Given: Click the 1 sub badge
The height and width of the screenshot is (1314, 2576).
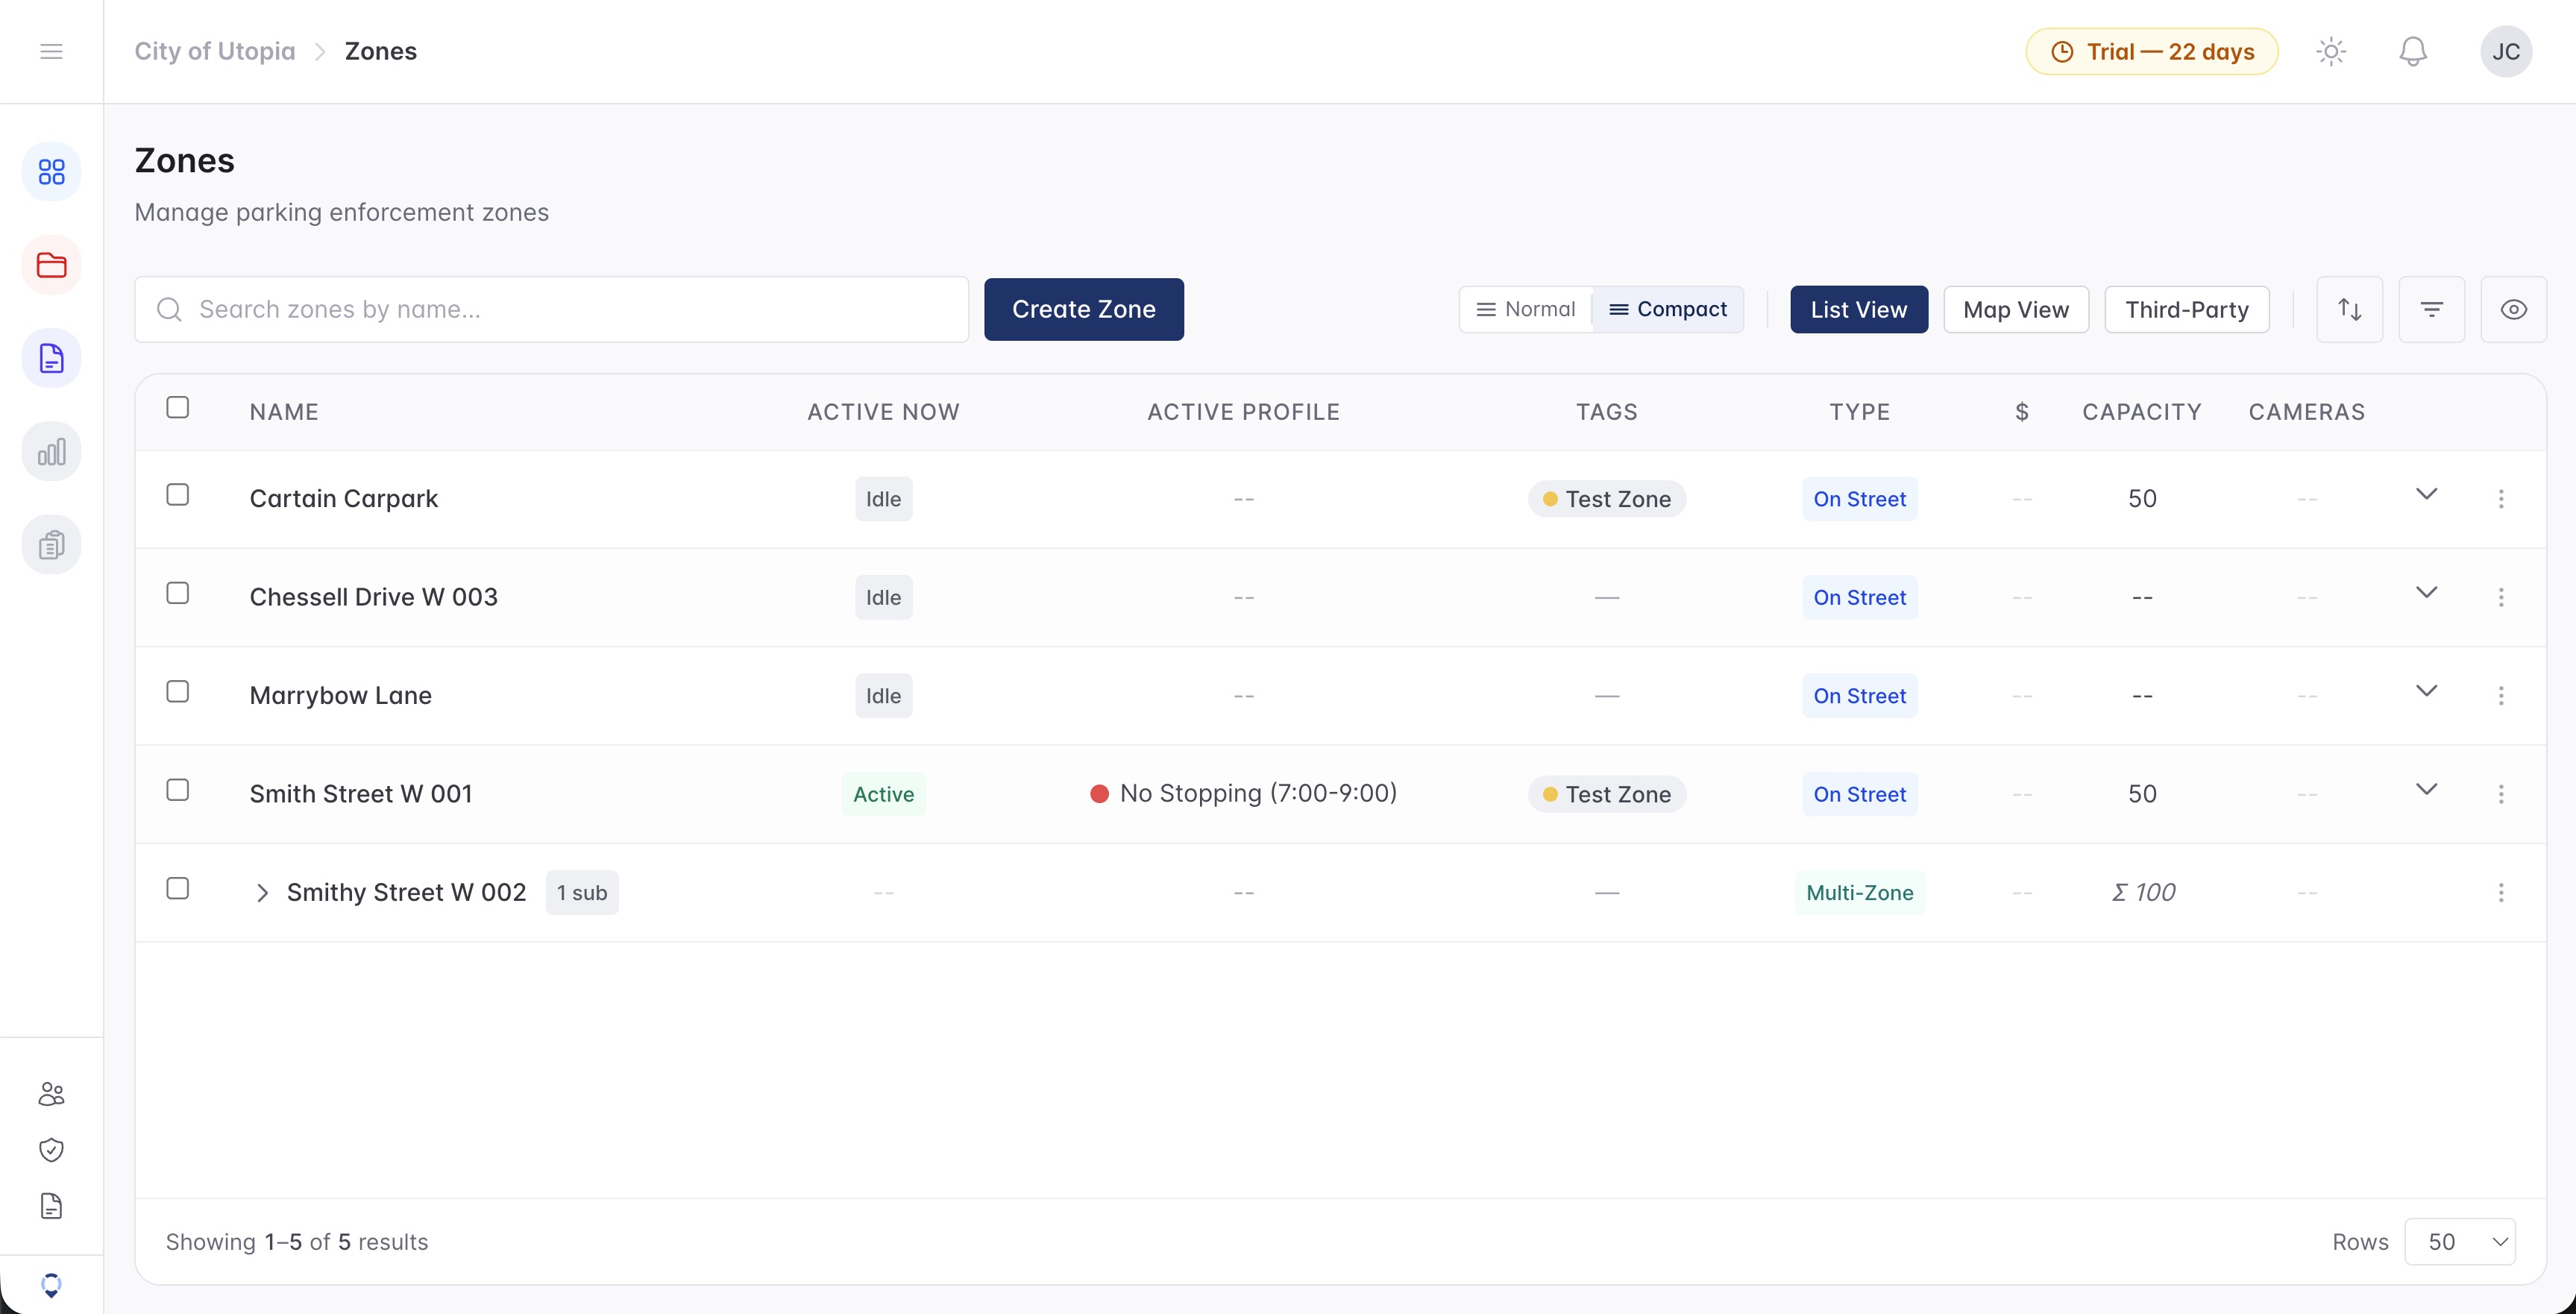Looking at the screenshot, I should click(582, 893).
